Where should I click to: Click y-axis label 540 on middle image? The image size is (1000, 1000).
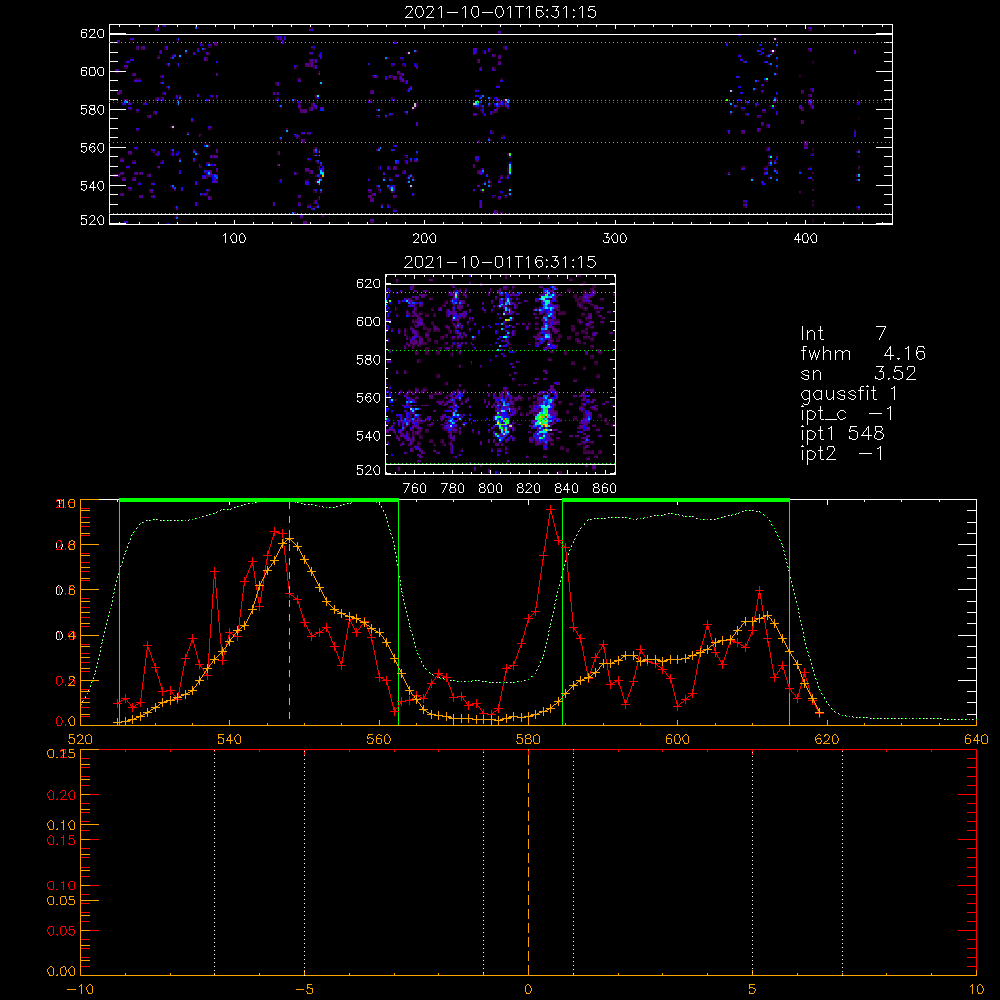tap(368, 436)
